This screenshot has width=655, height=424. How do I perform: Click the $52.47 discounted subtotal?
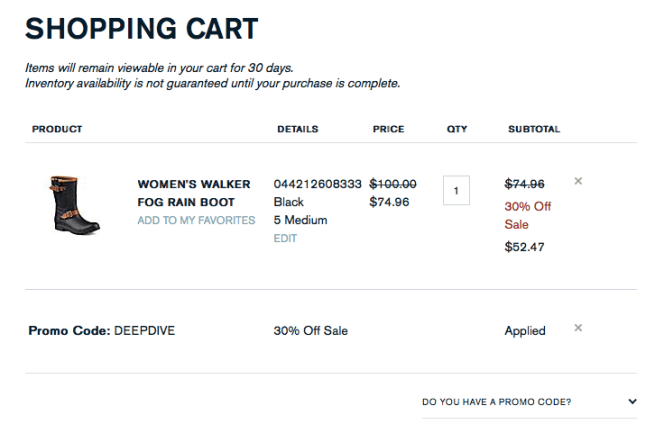[524, 247]
